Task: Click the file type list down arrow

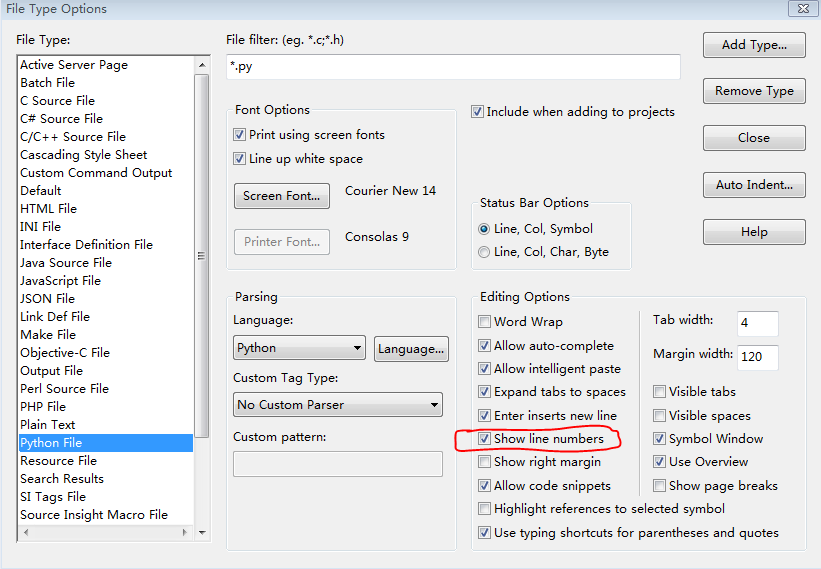Action: (202, 532)
